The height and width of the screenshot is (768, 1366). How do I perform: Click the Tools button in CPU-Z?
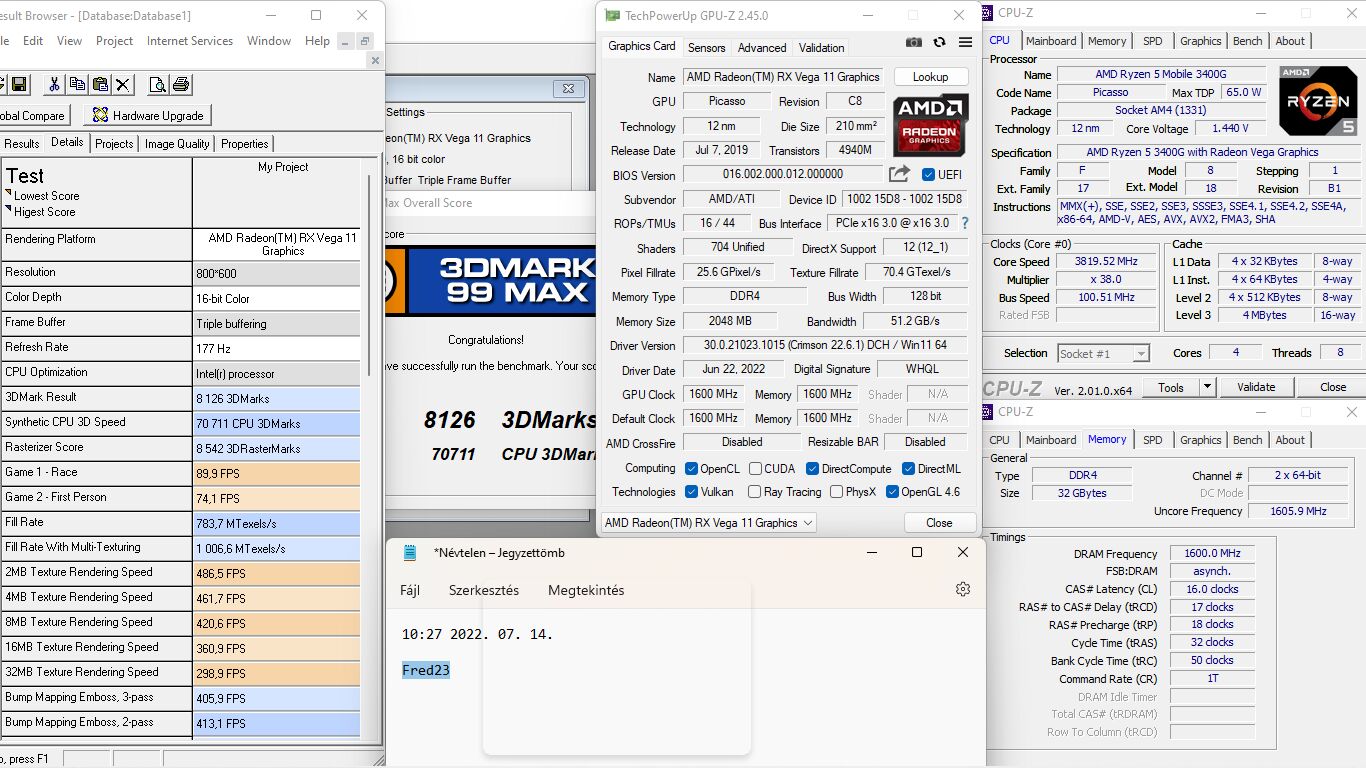1171,387
